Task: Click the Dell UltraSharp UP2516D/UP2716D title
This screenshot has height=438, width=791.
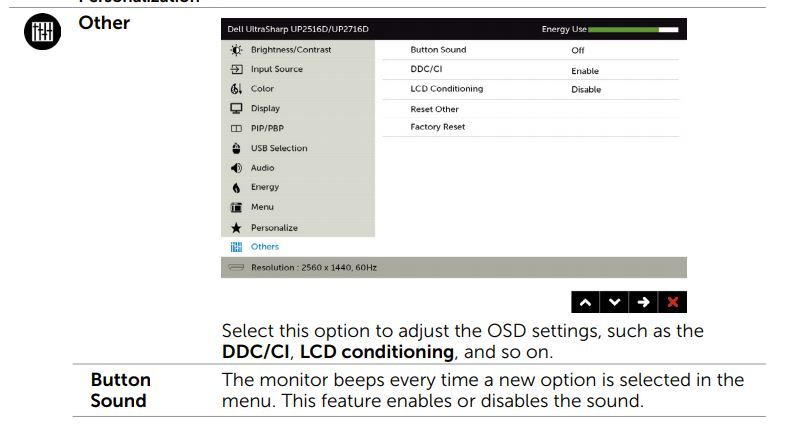Action: click(x=298, y=29)
